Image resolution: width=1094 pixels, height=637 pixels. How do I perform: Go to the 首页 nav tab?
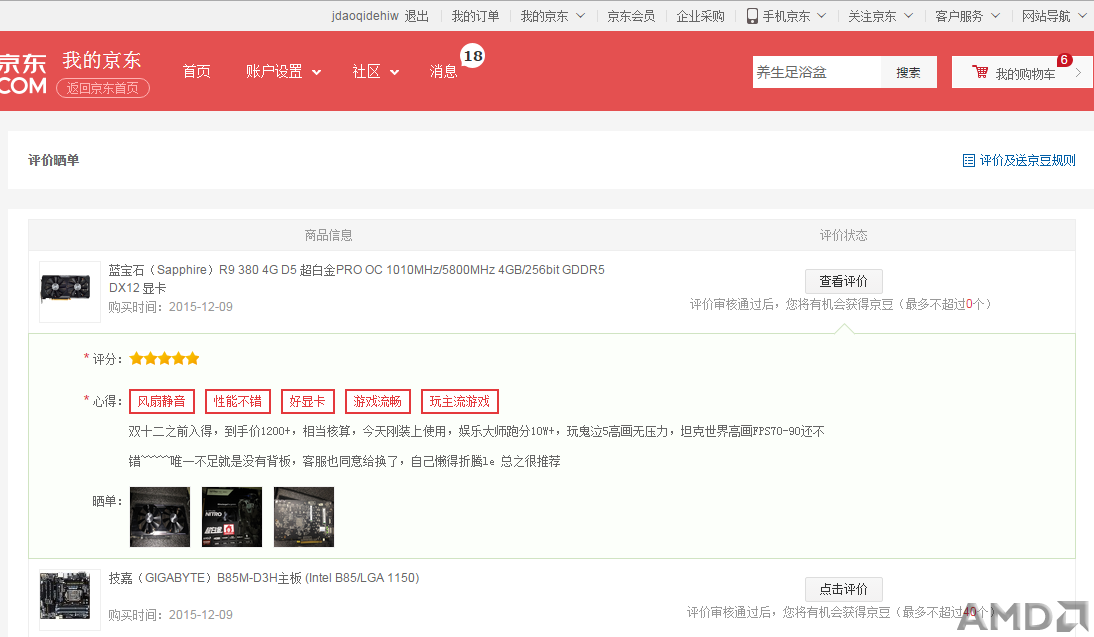[197, 71]
